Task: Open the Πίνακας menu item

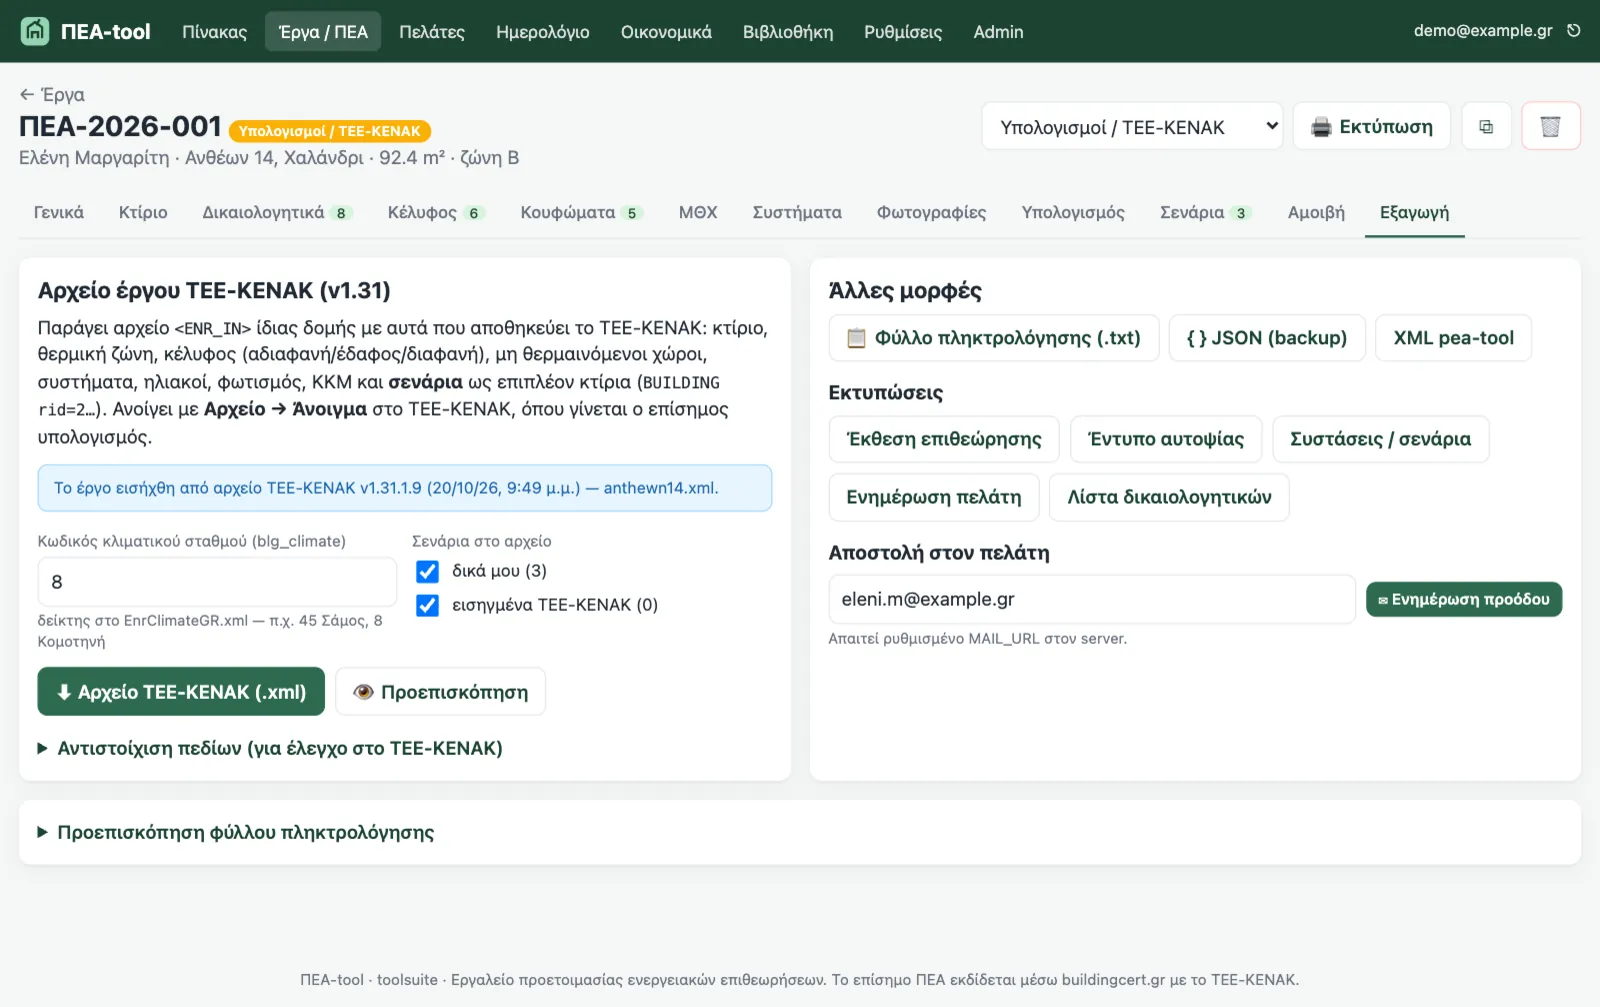Action: click(x=214, y=32)
